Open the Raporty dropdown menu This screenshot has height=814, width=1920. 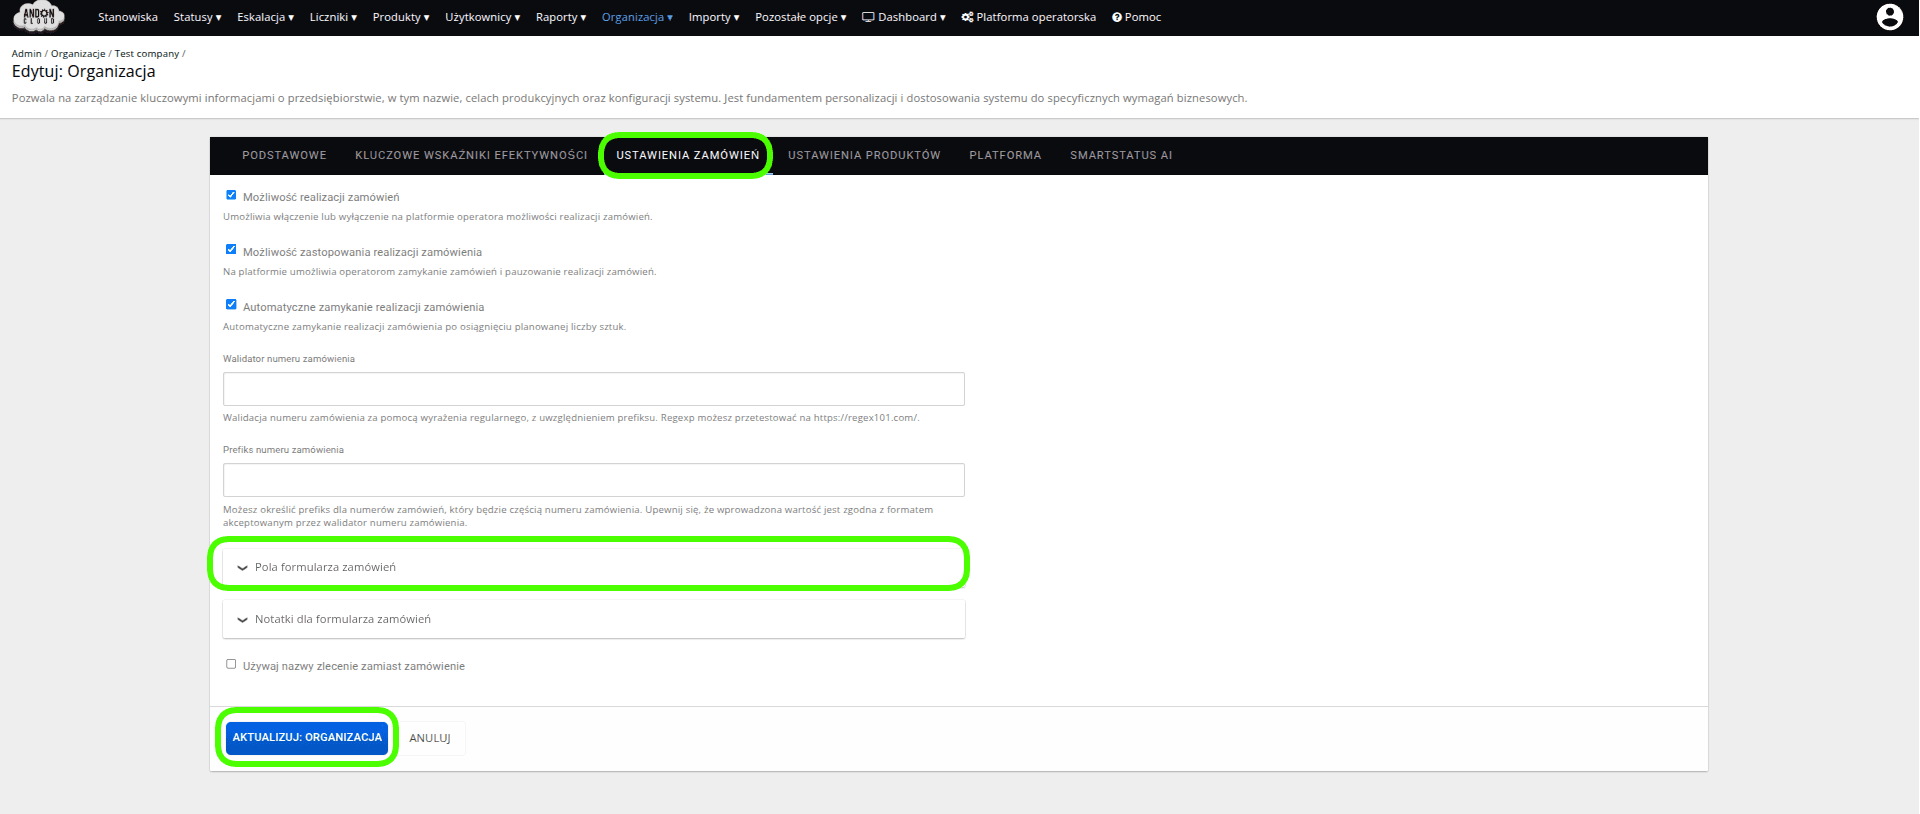(x=560, y=17)
